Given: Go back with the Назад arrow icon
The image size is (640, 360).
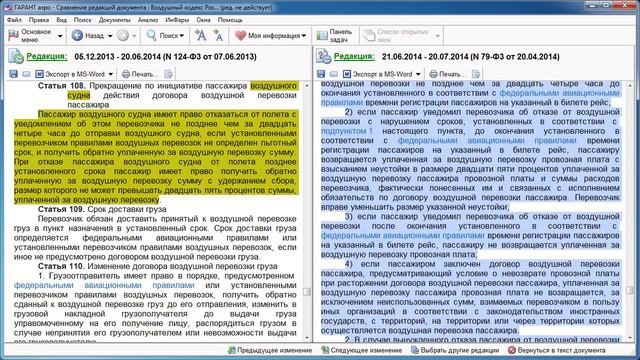Looking at the screenshot, I should [x=77, y=36].
